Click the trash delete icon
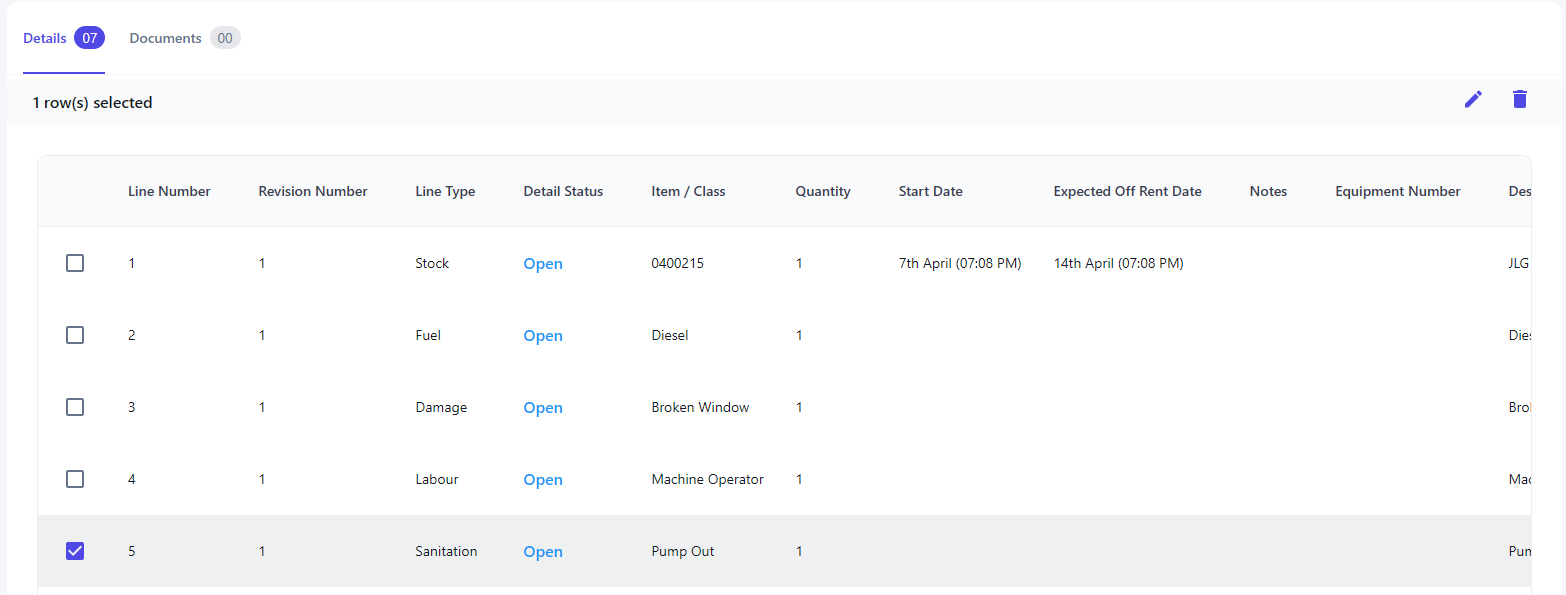This screenshot has height=595, width=1566. (x=1520, y=99)
